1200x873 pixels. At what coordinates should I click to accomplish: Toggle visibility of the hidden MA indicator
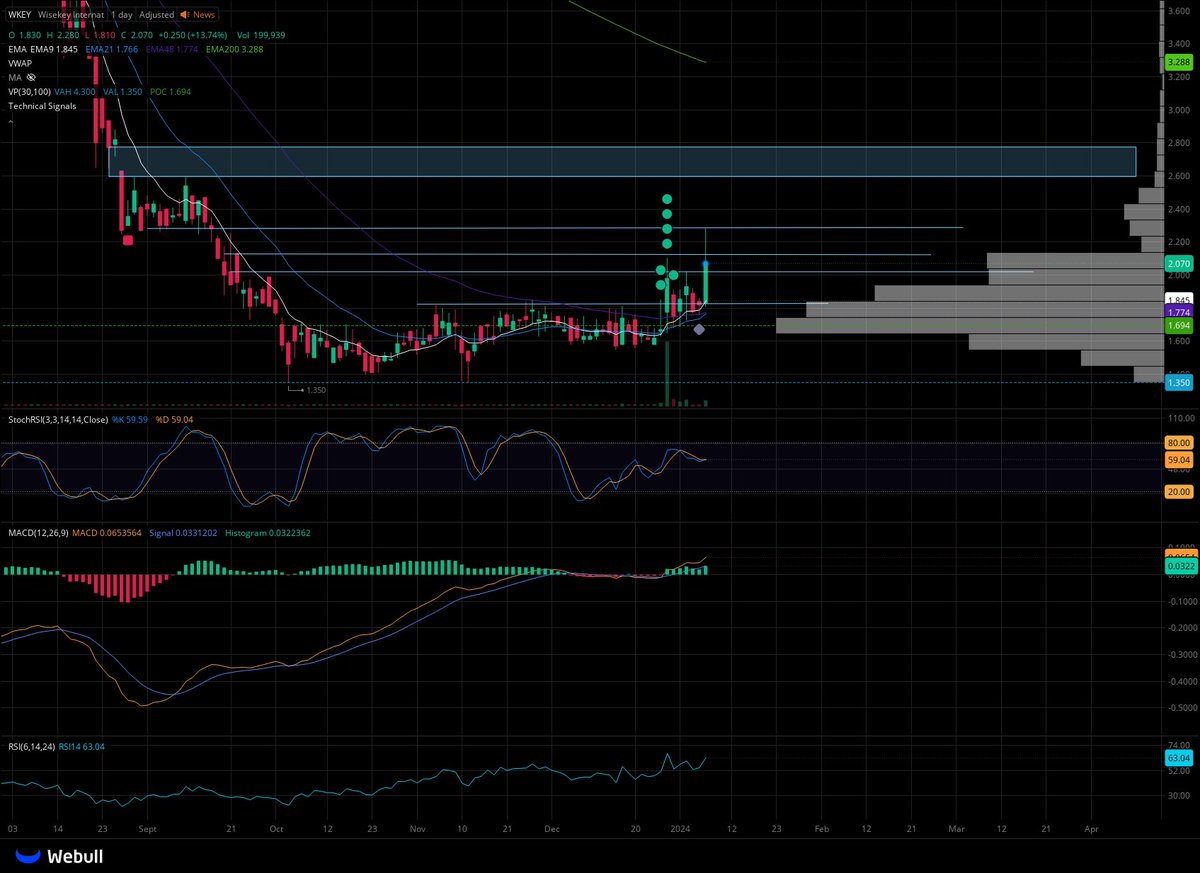pos(31,77)
